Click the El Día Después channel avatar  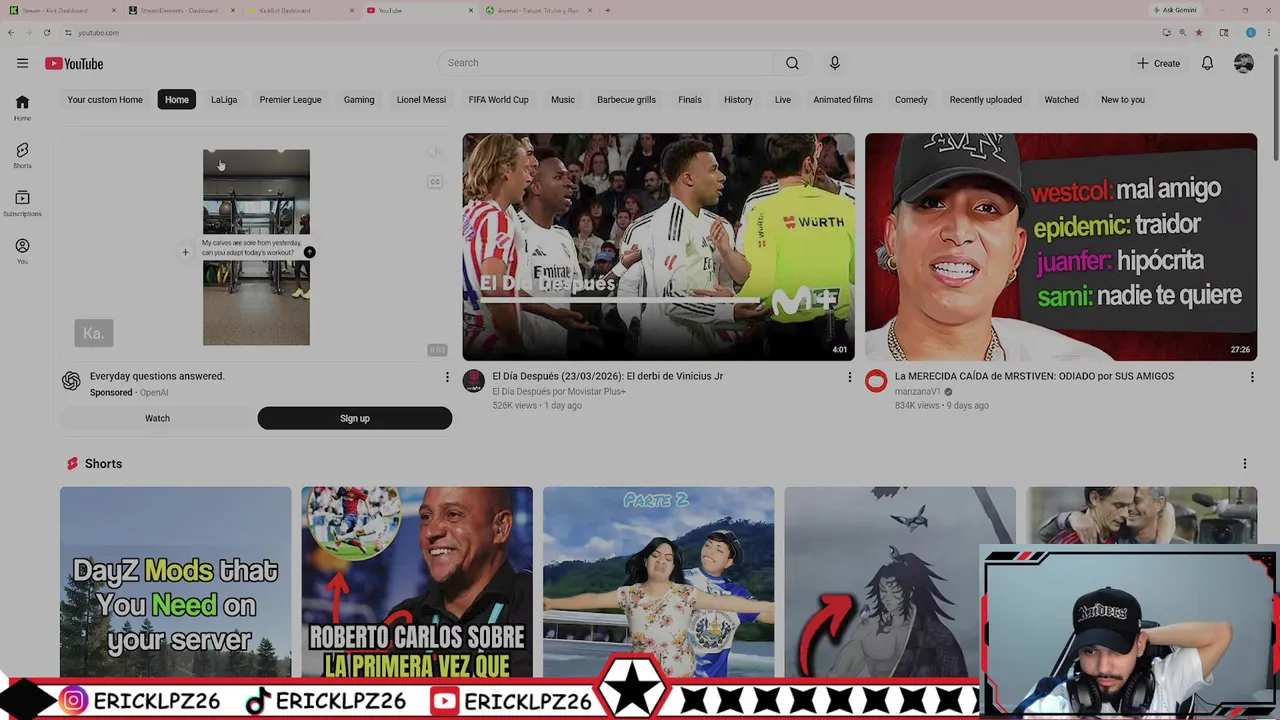click(x=474, y=381)
